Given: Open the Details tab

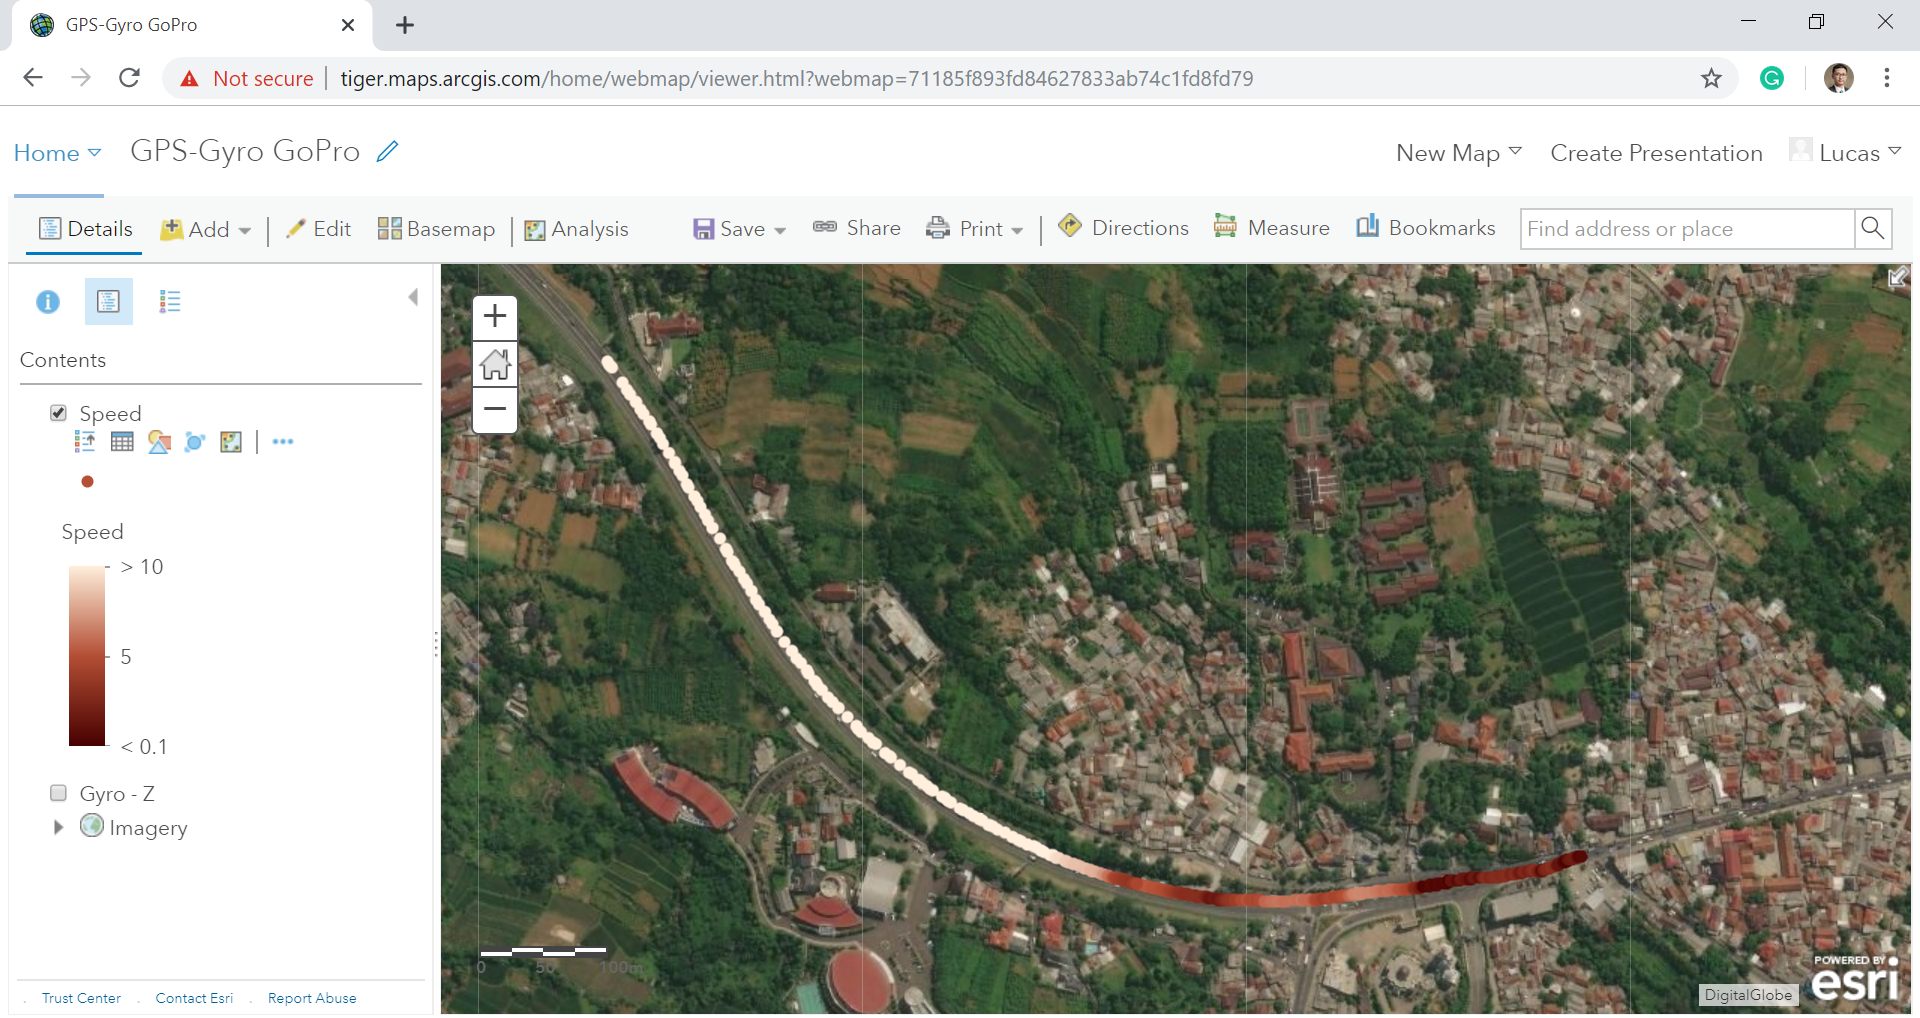Looking at the screenshot, I should 85,229.
